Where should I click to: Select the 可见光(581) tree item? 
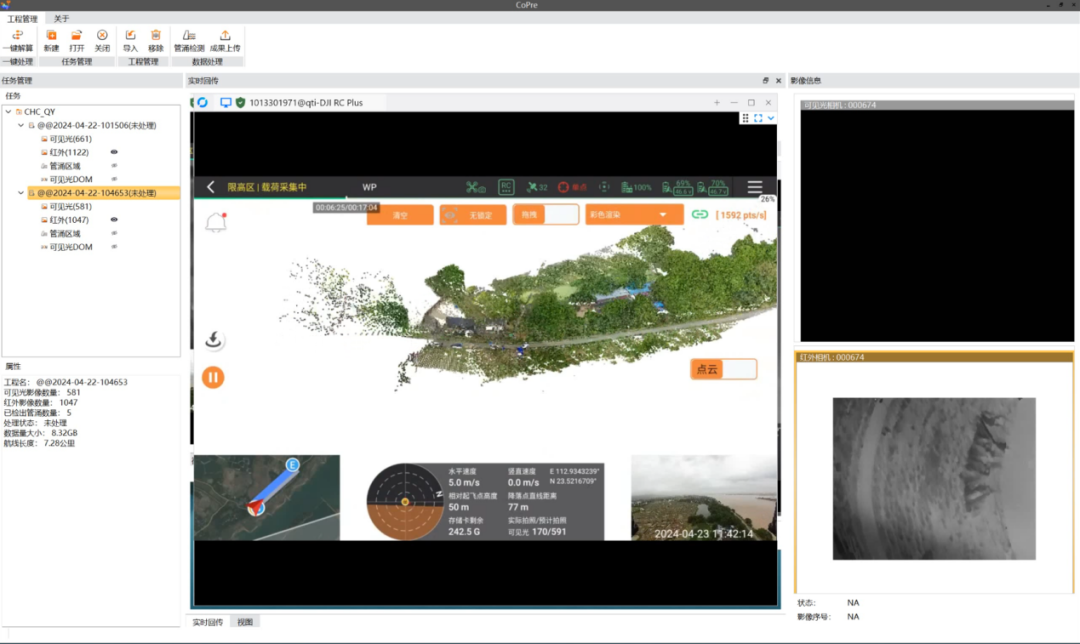tap(70, 206)
